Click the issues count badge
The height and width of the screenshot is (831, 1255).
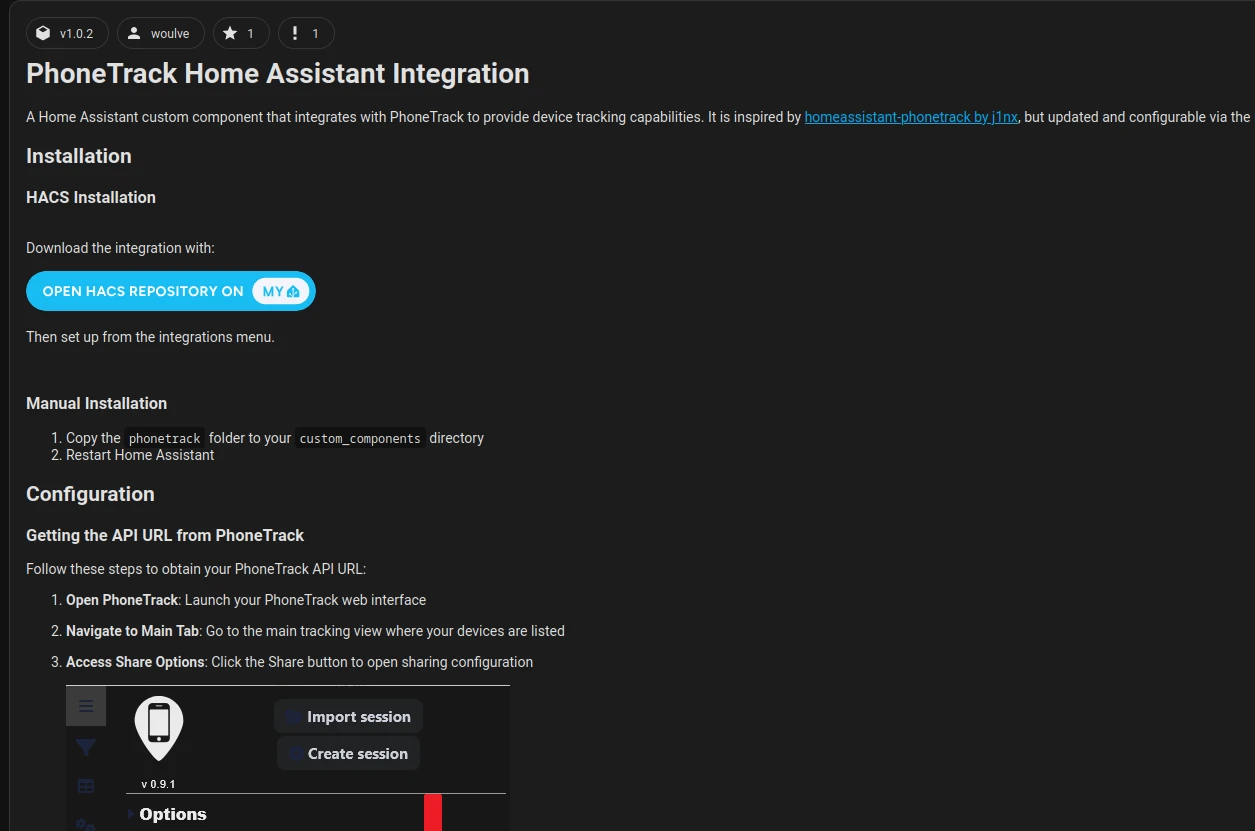(x=306, y=33)
